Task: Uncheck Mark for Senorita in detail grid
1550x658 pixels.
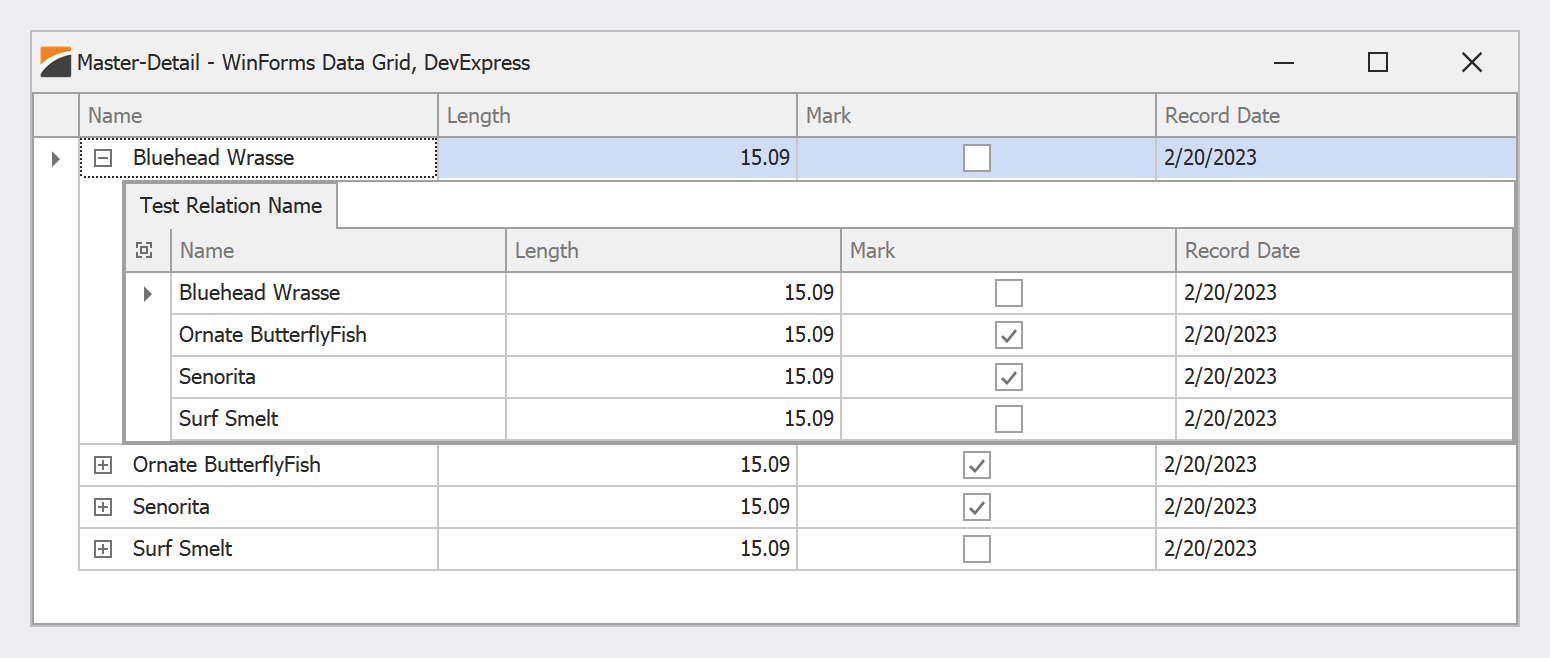Action: 1009,377
